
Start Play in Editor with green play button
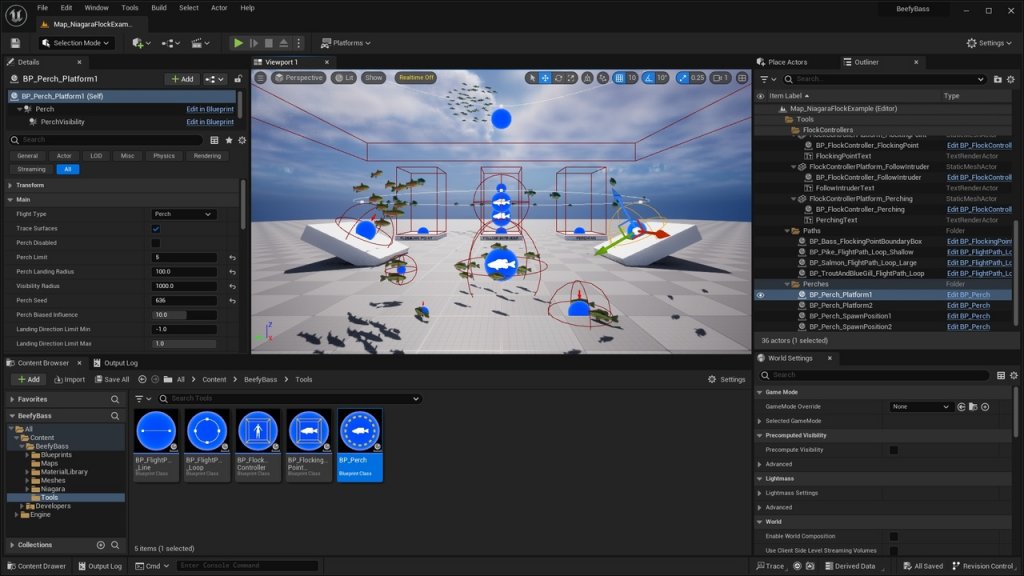coord(238,43)
